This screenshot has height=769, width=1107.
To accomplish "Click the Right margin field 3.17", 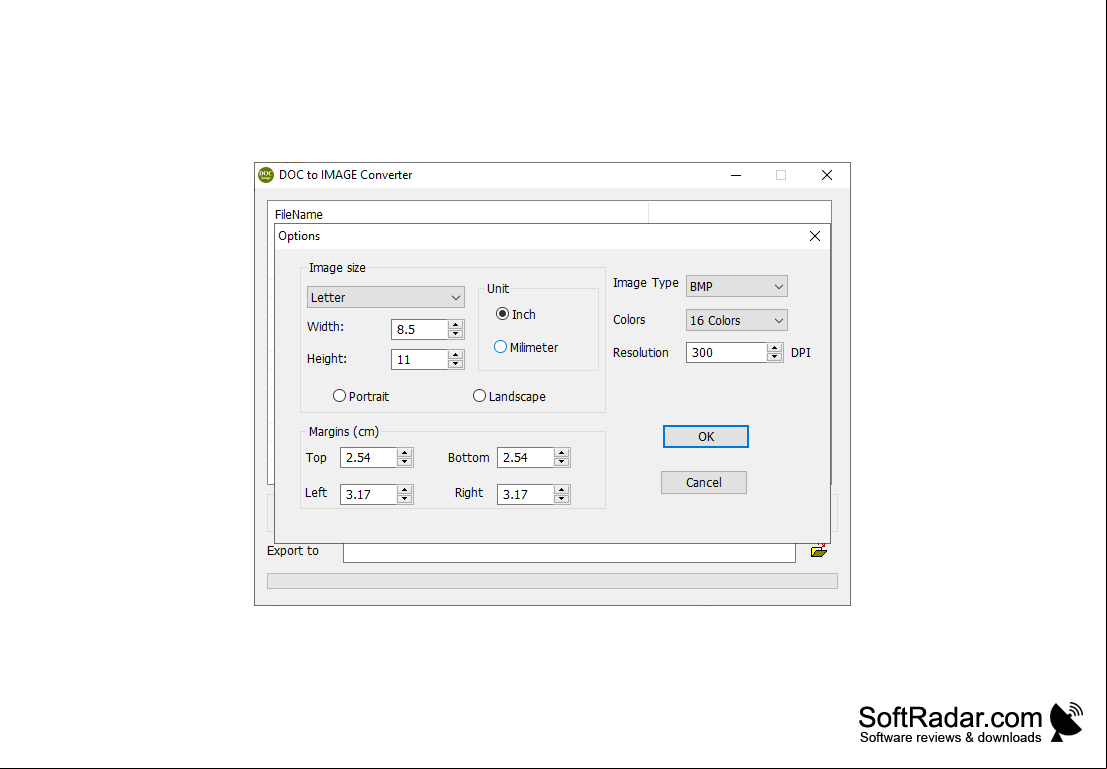I will pyautogui.click(x=525, y=494).
